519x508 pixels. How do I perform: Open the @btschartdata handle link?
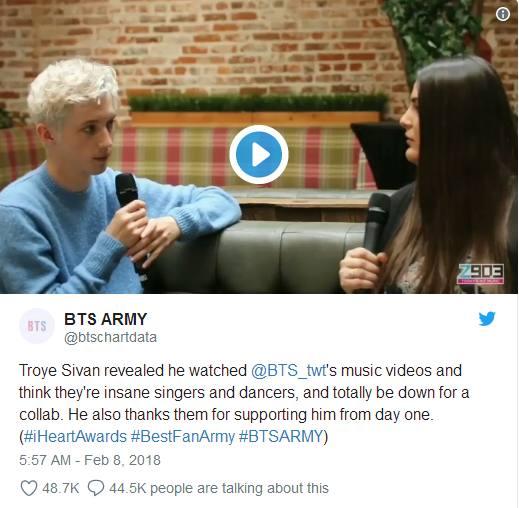[110, 337]
